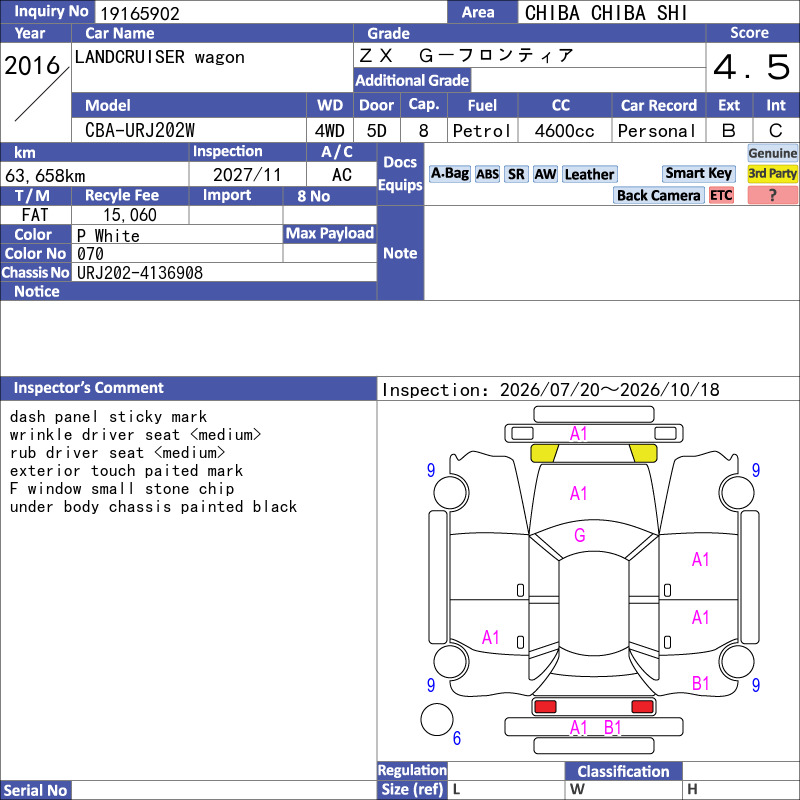Click the left red tail light on diagram
This screenshot has width=800, height=800.
pyautogui.click(x=545, y=707)
